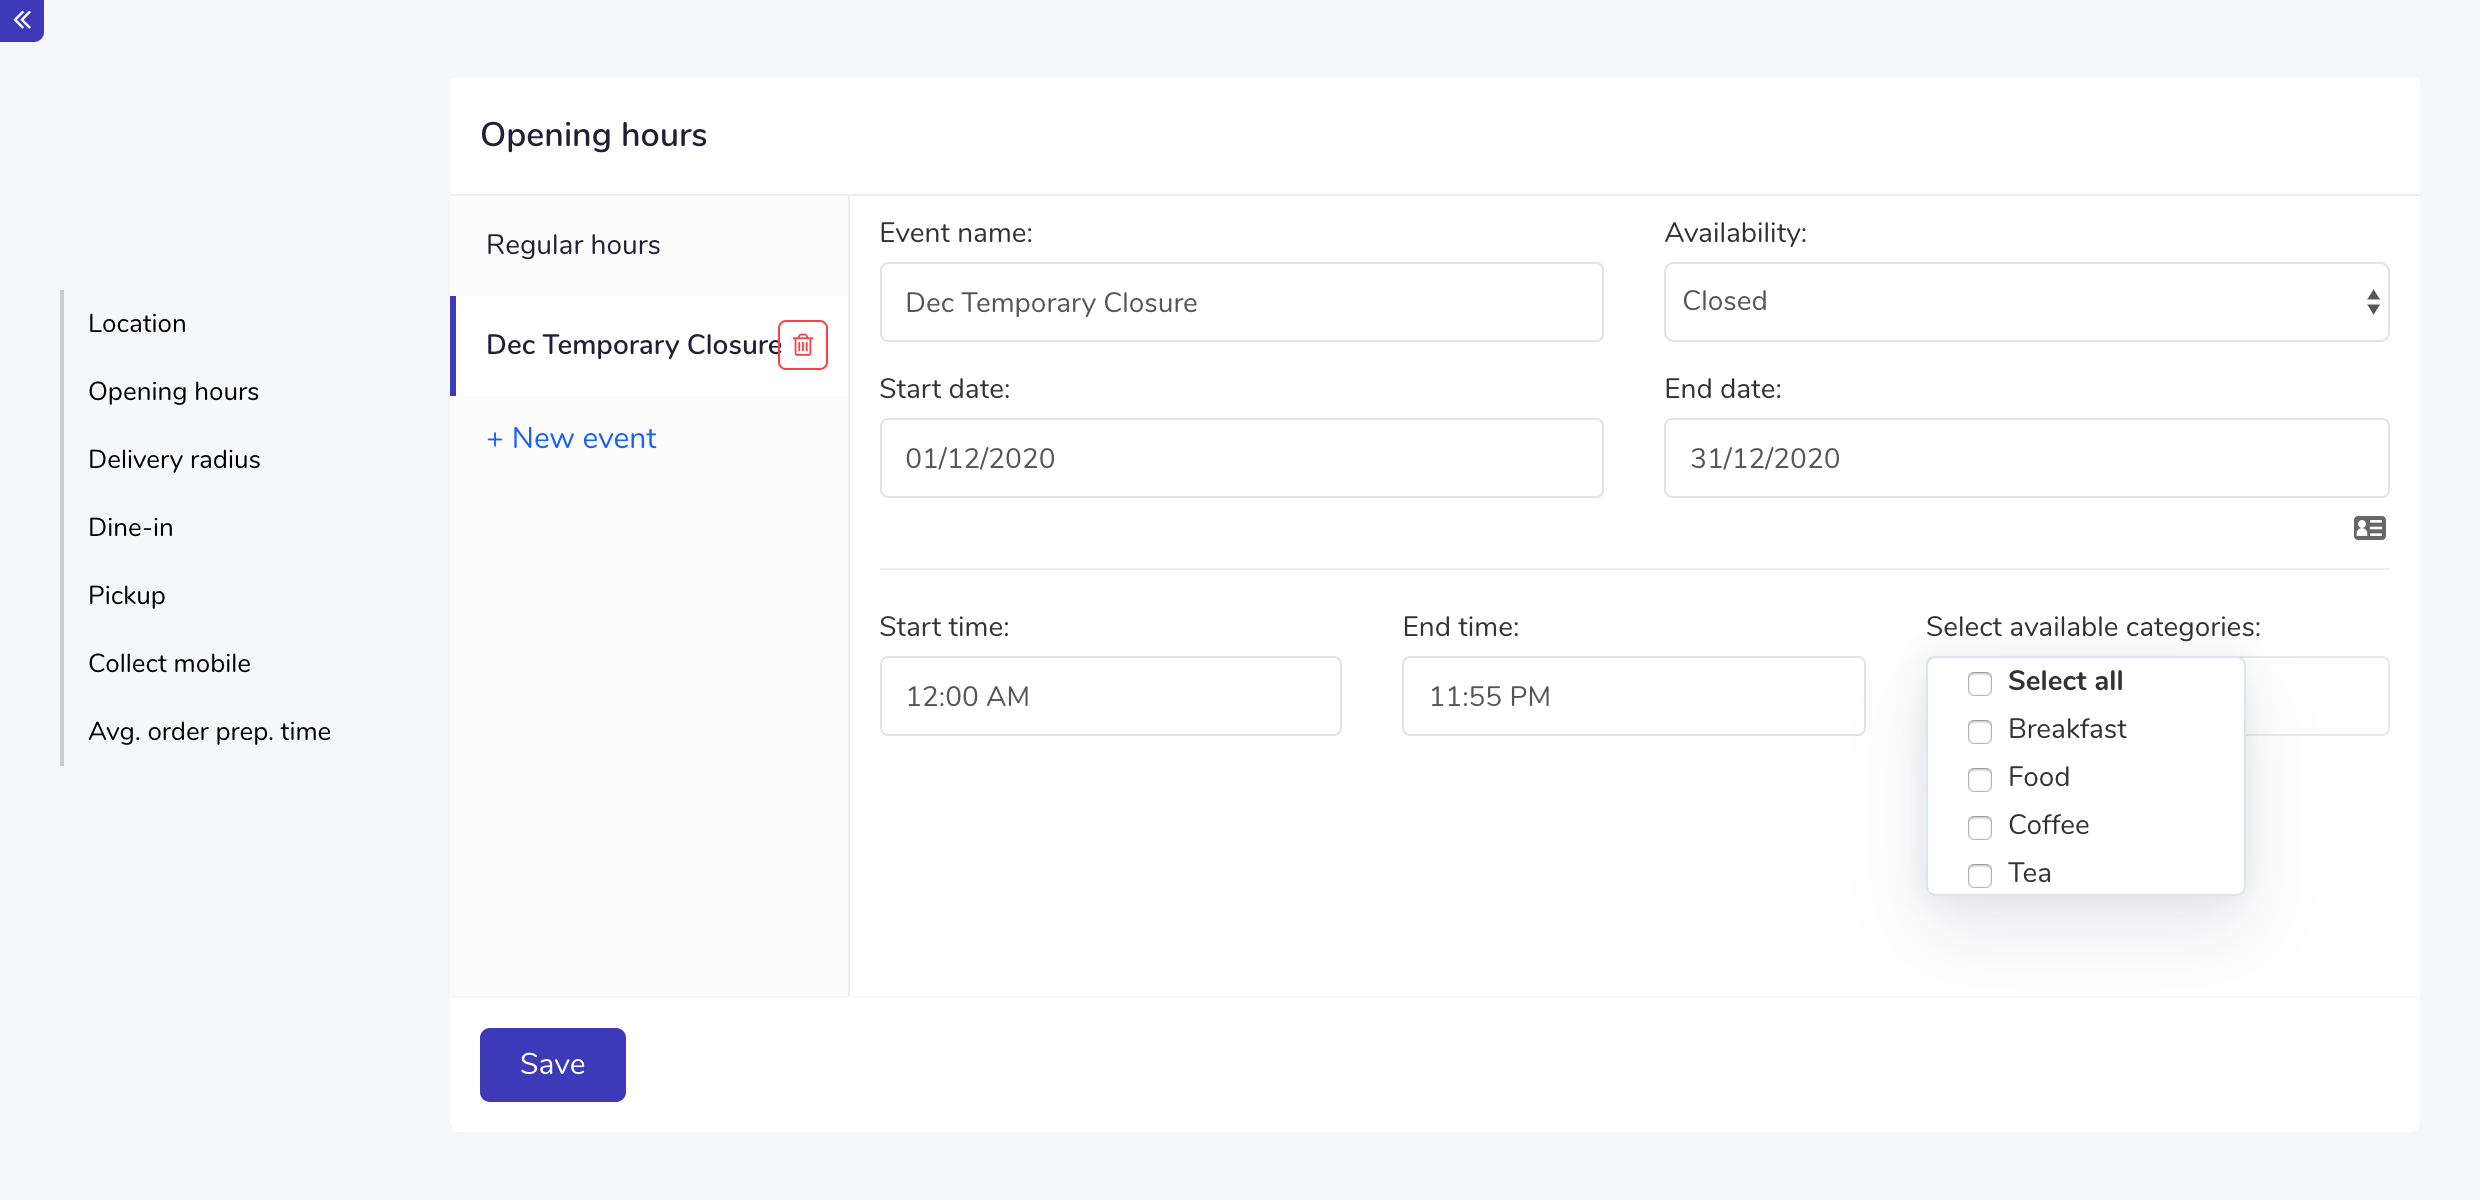Open the Availability dropdown showing Closed

(2026, 302)
